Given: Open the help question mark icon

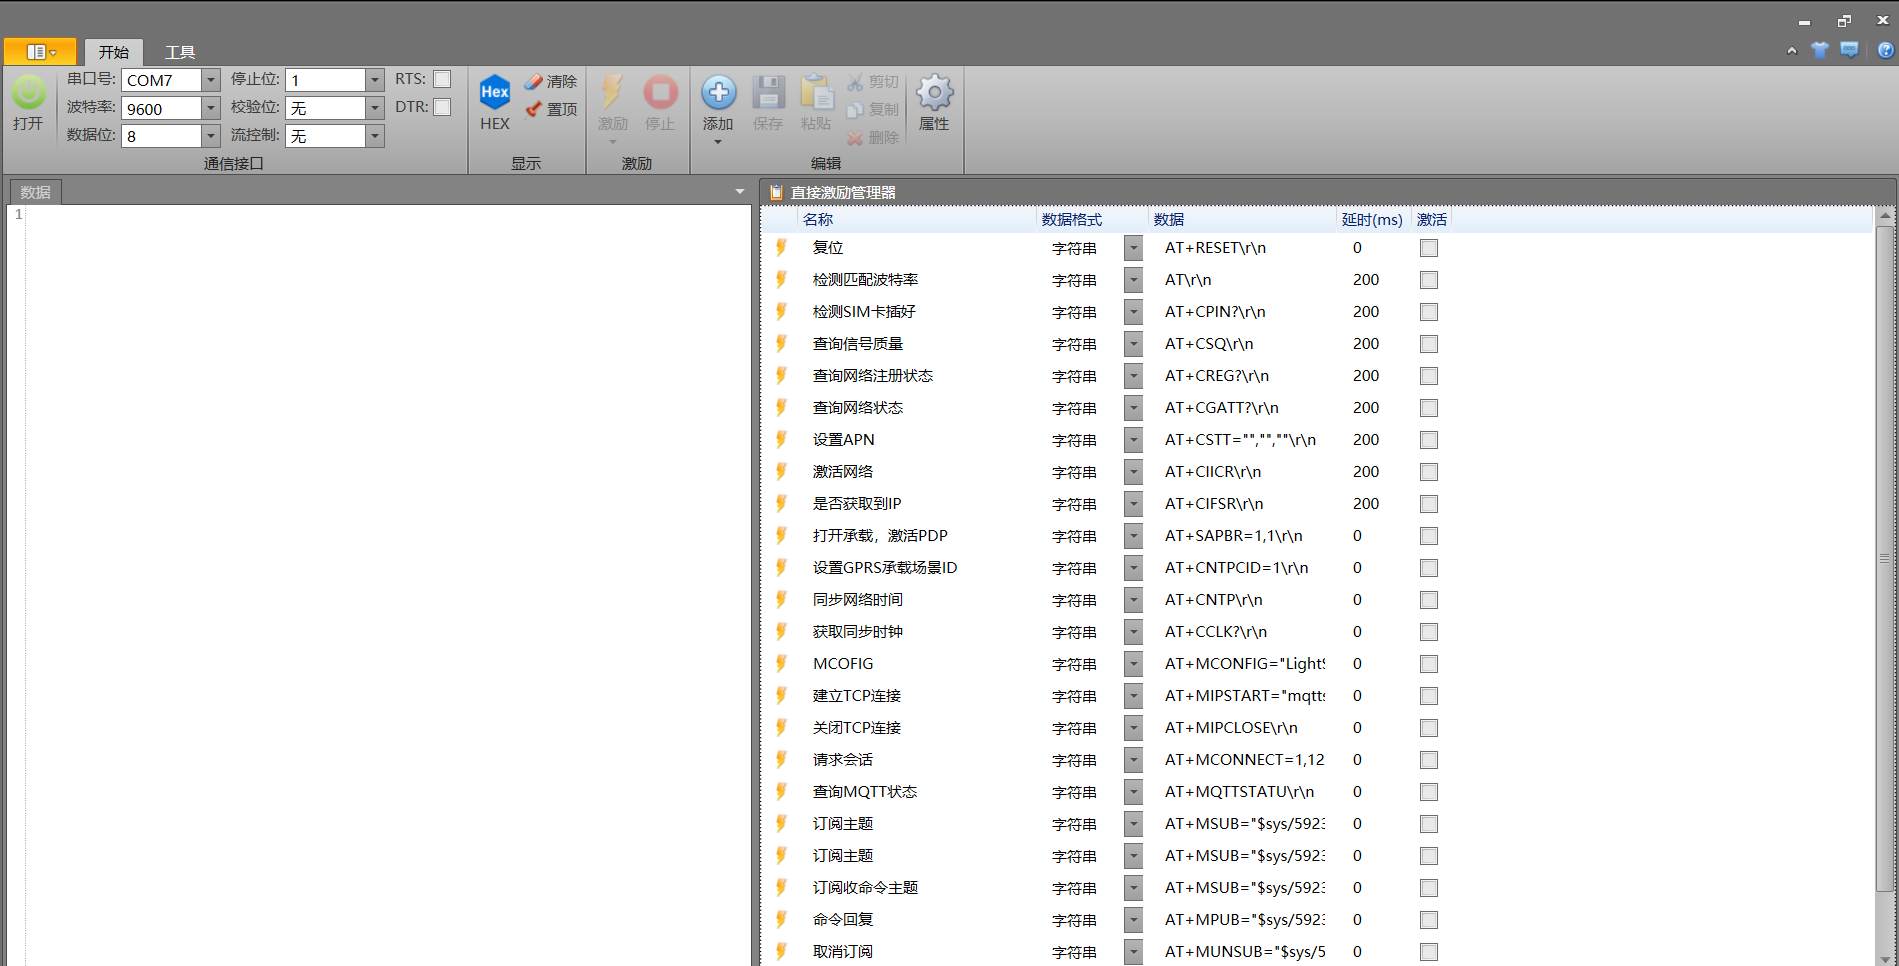Looking at the screenshot, I should [x=1886, y=50].
